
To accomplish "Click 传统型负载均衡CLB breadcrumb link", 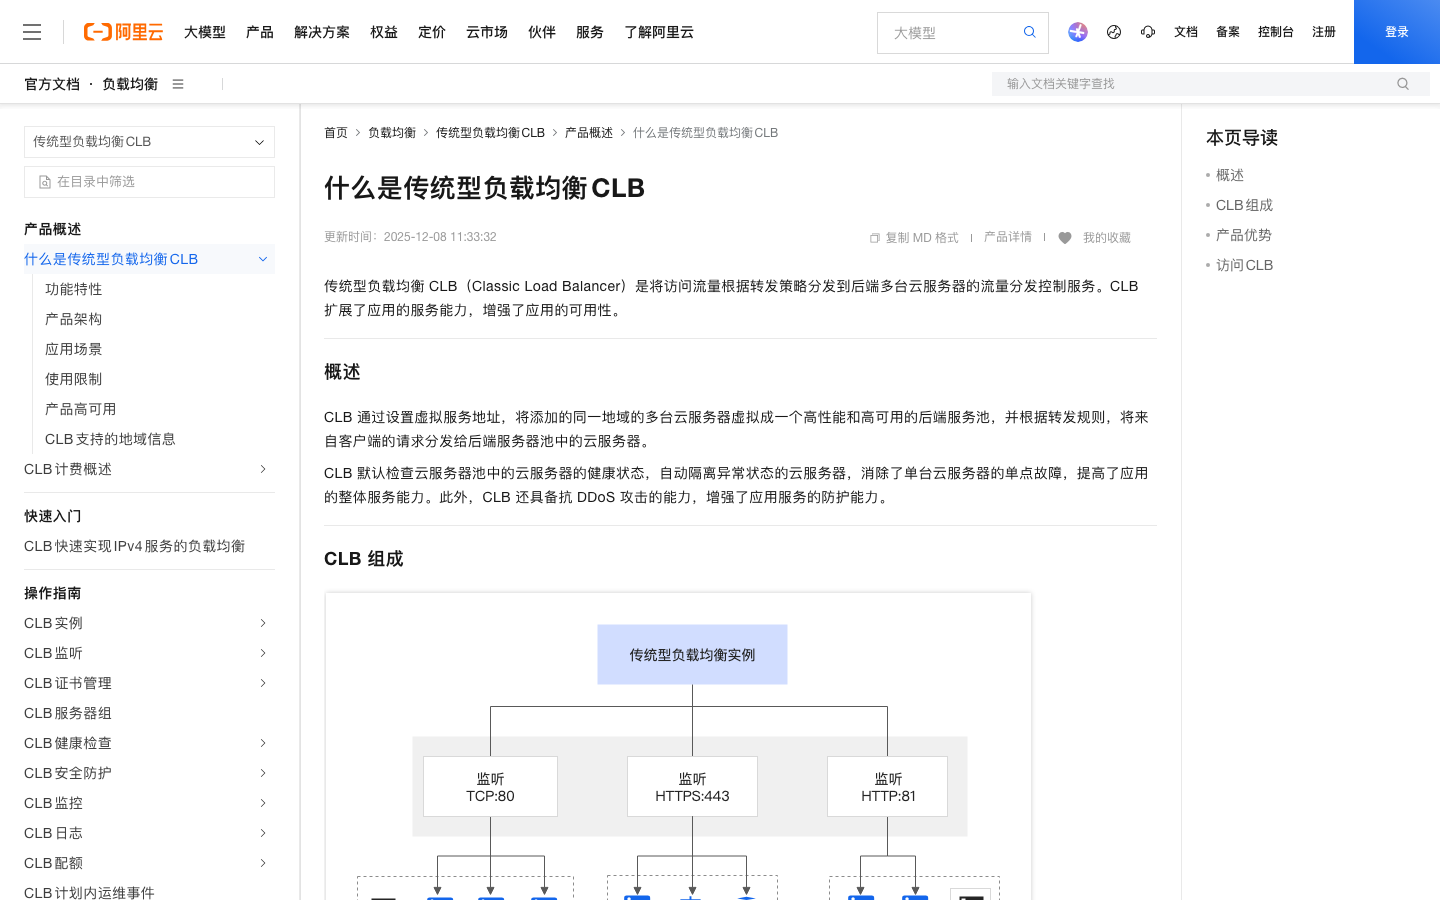I will click(490, 133).
